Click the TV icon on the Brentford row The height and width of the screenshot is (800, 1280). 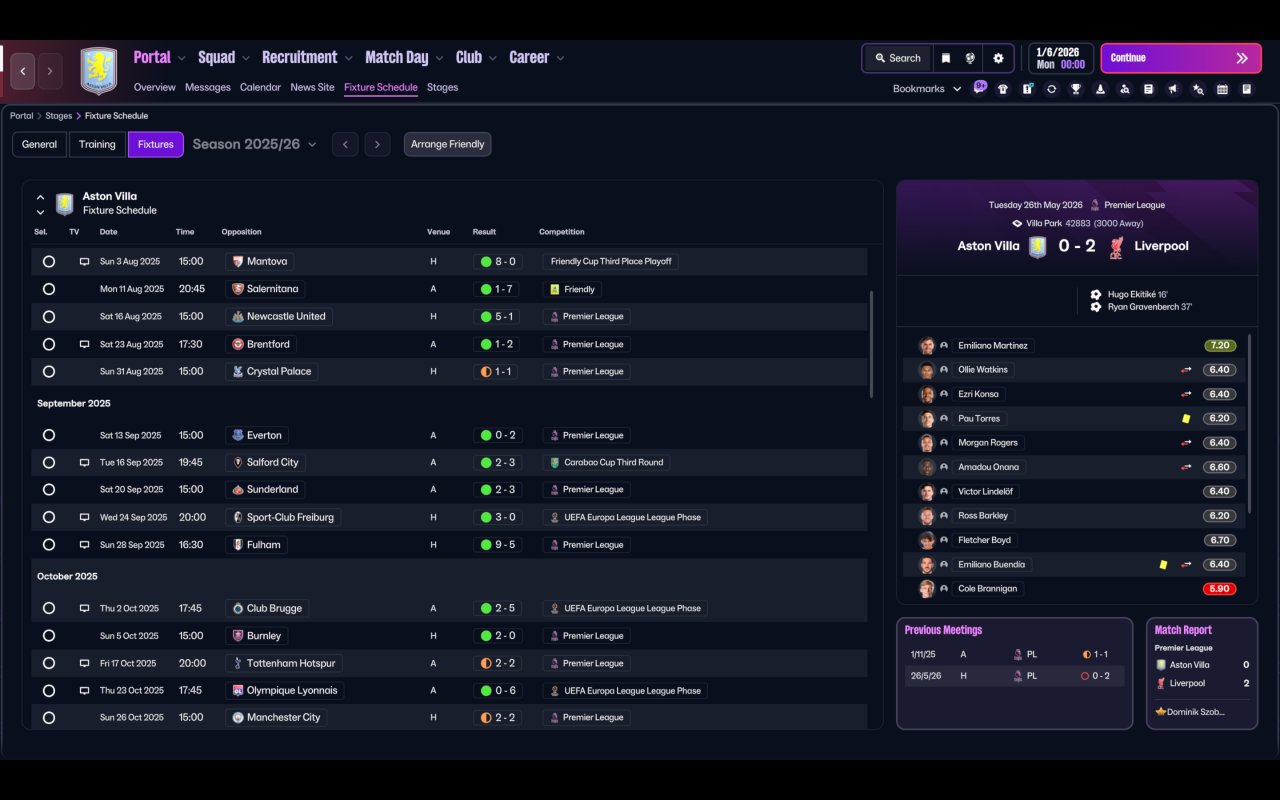85,344
